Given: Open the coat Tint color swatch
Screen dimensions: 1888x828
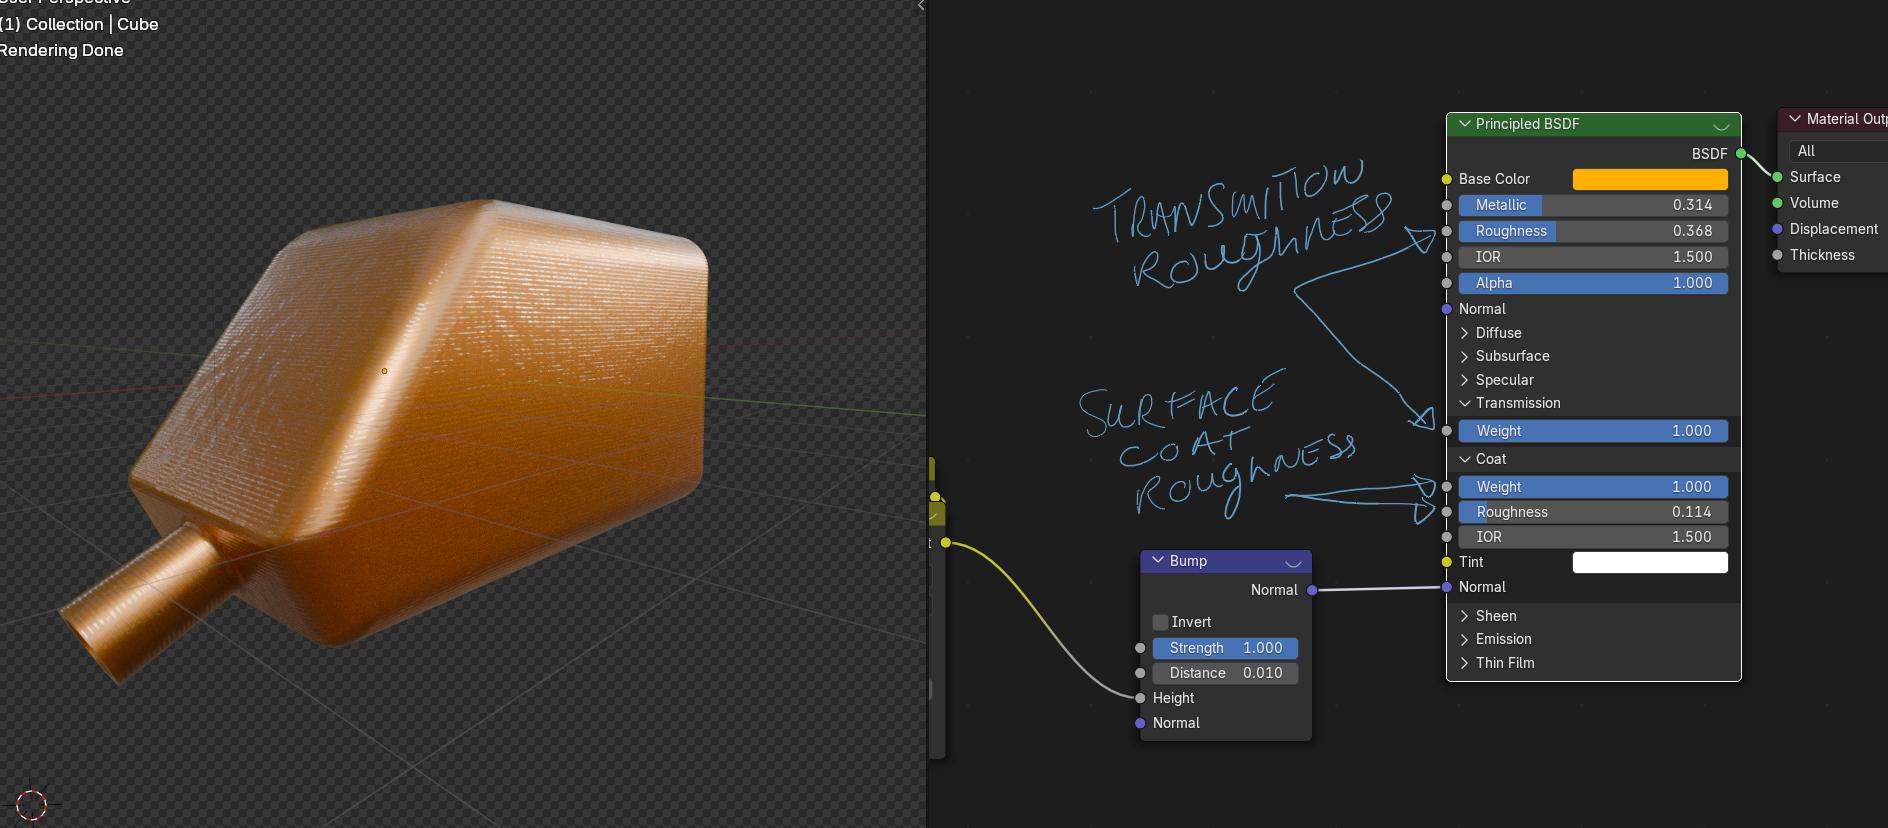Looking at the screenshot, I should (x=1650, y=562).
